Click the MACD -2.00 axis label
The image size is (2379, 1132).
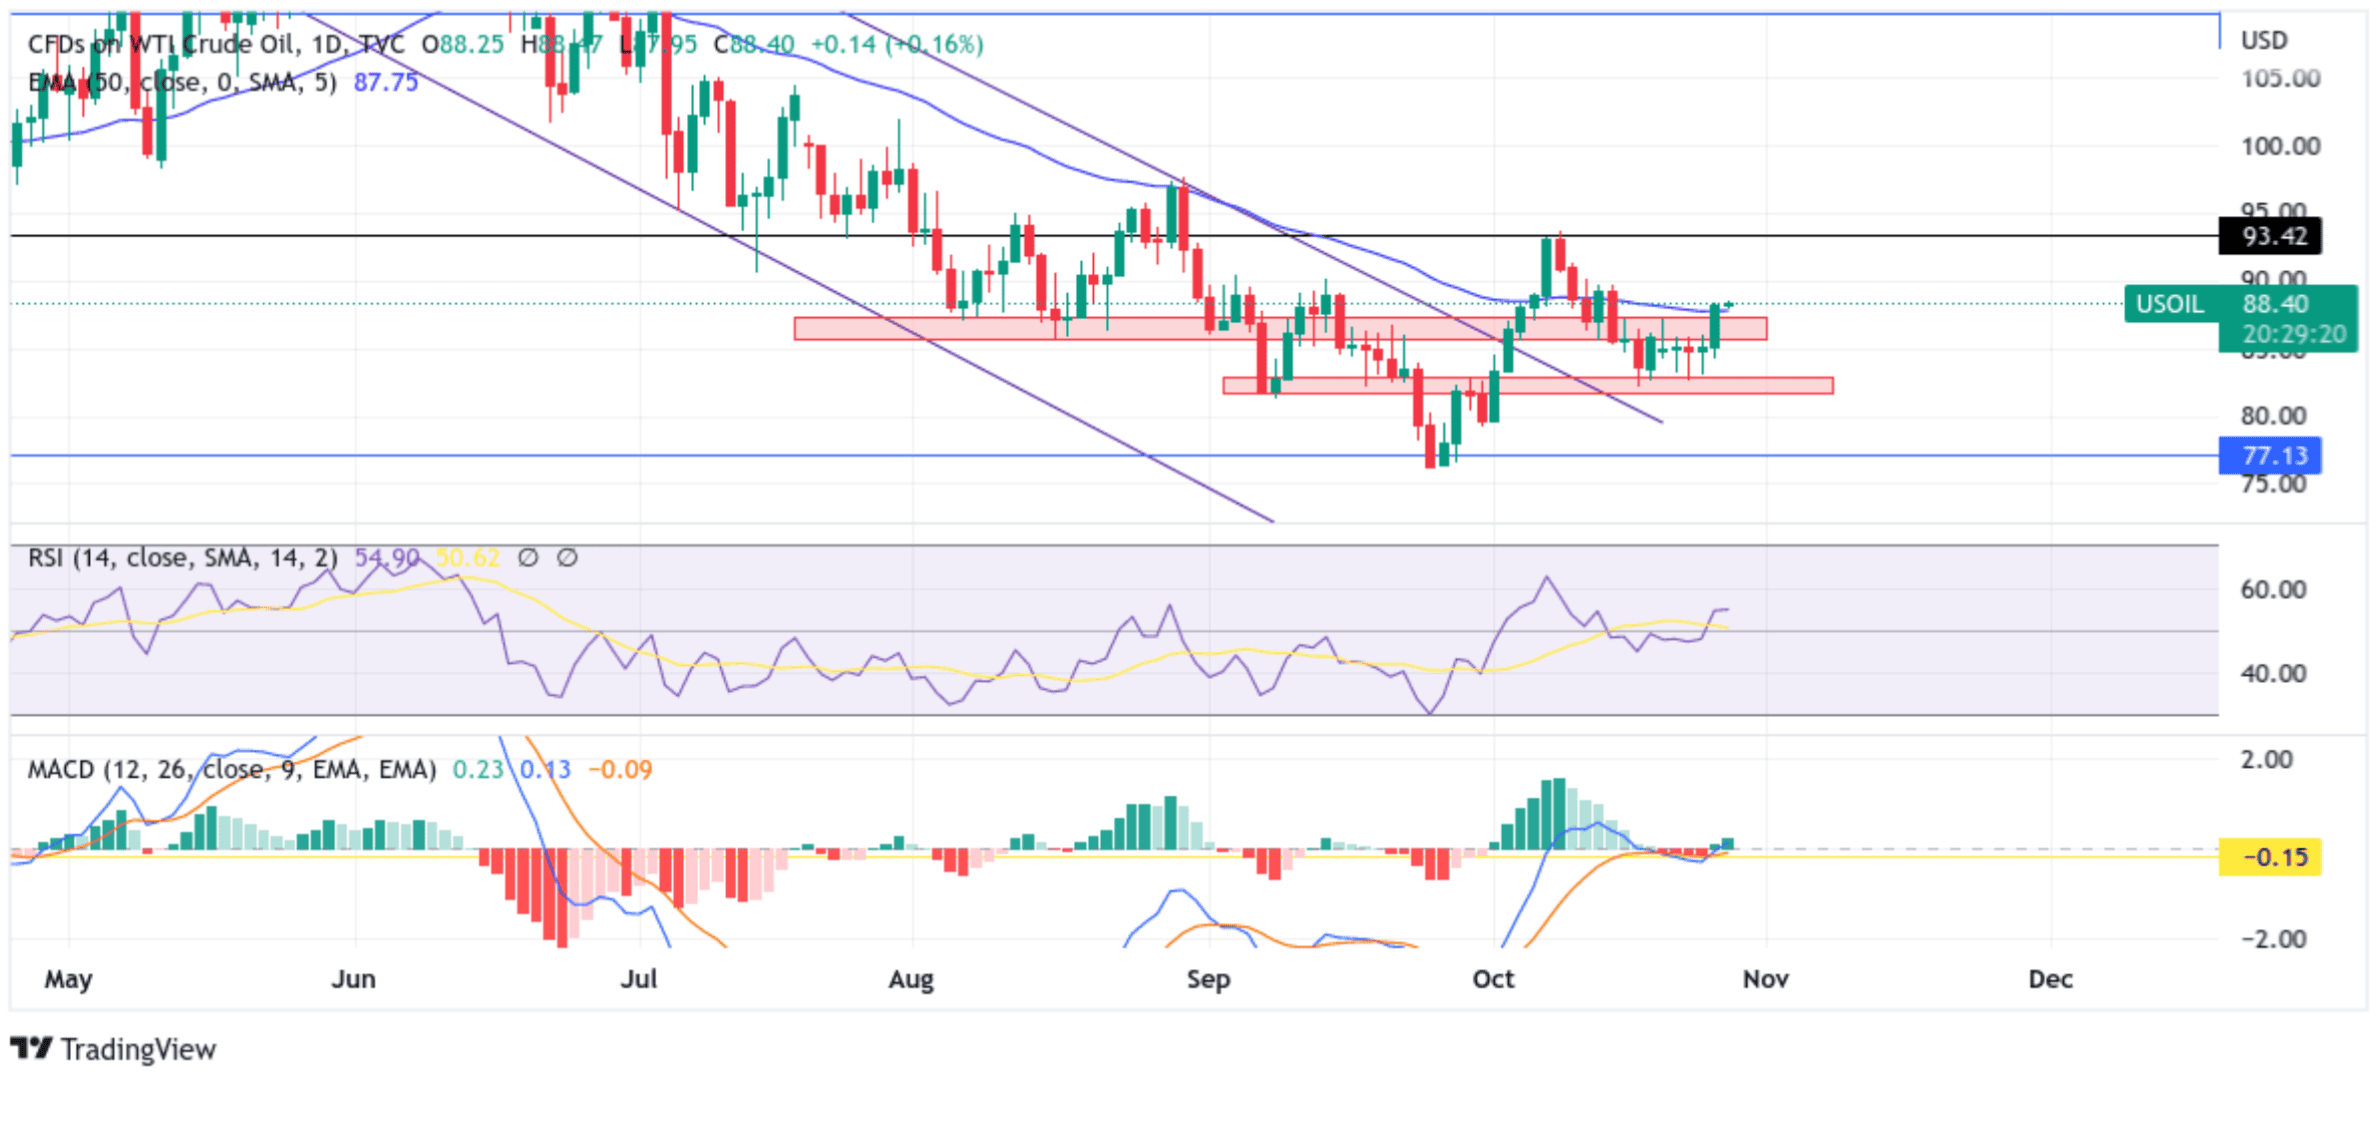[2273, 940]
